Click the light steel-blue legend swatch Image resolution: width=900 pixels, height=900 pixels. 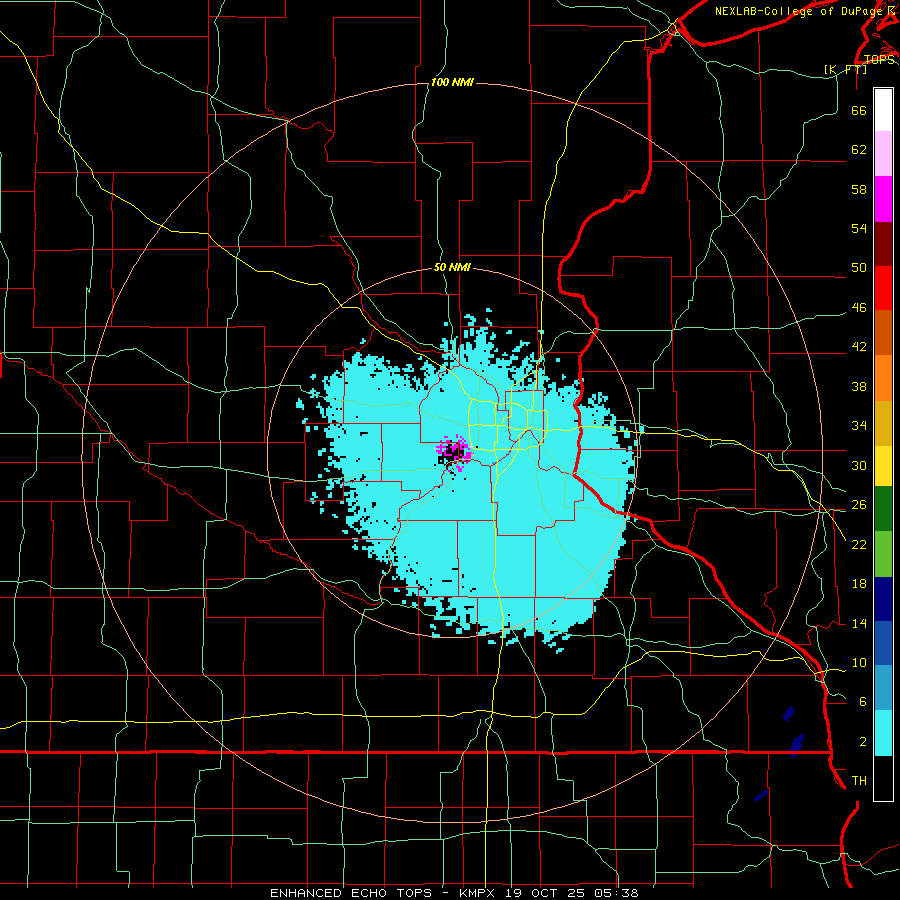[x=883, y=688]
